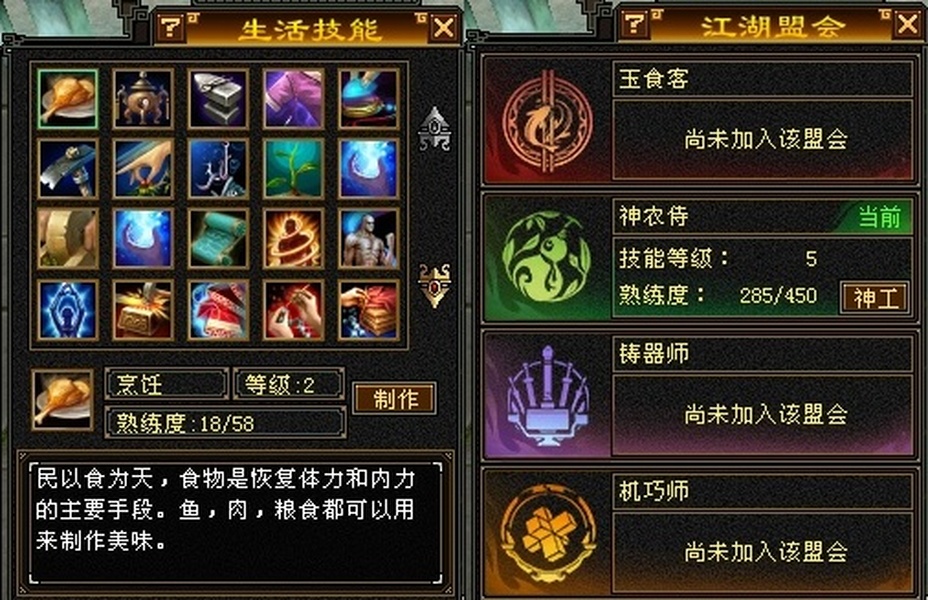Open the 玉食客 guild emblem

pos(547,121)
